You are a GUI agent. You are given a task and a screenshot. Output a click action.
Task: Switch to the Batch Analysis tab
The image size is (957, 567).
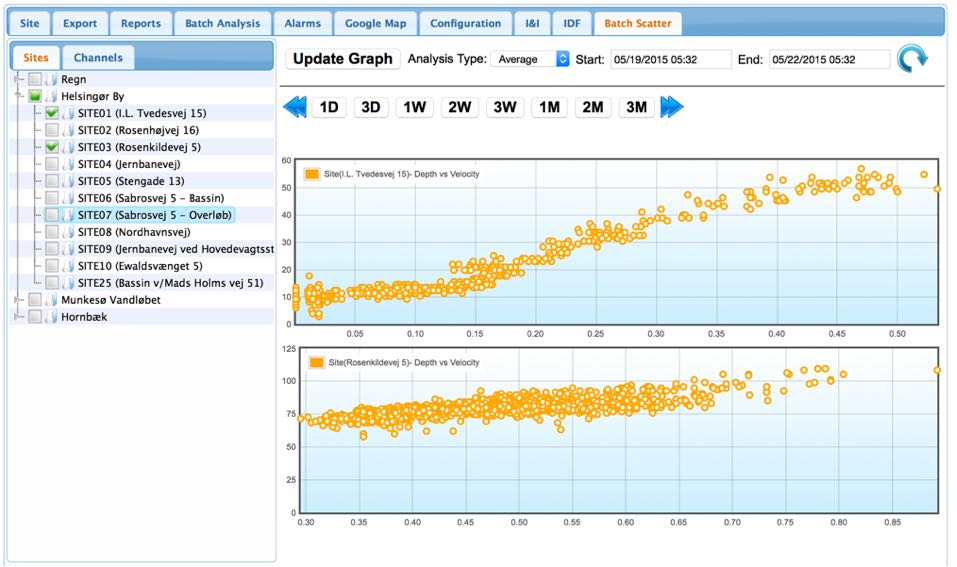223,24
